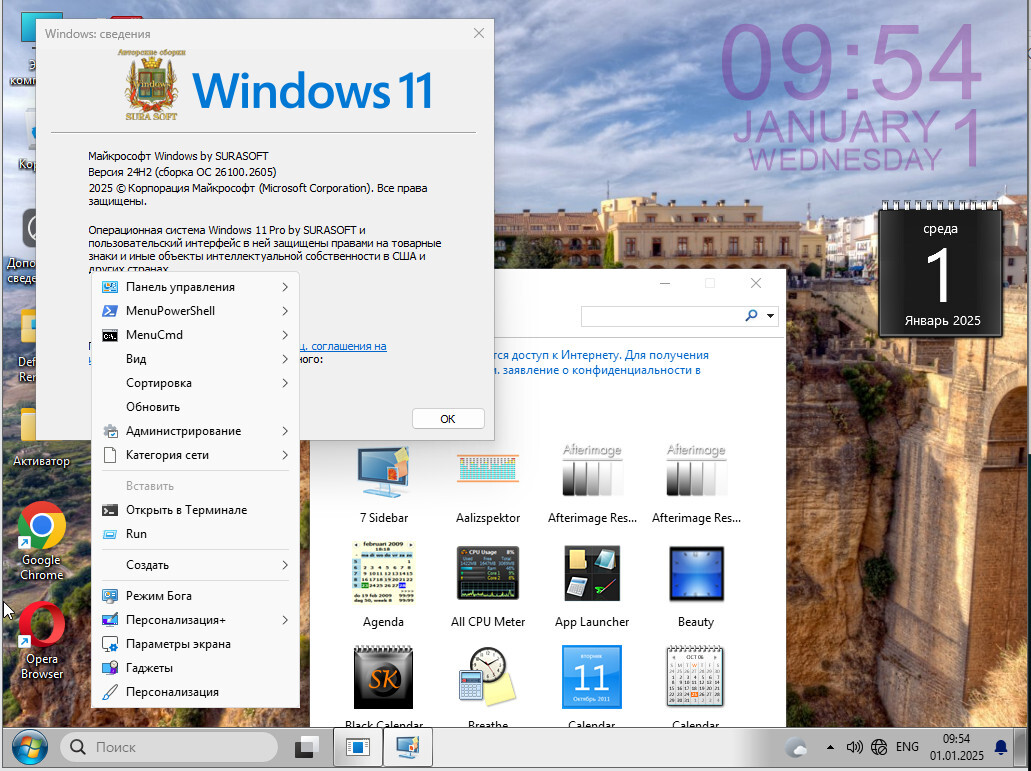Image resolution: width=1031 pixels, height=771 pixels.
Task: Select the All CPU Meter gadget
Action: point(488,573)
